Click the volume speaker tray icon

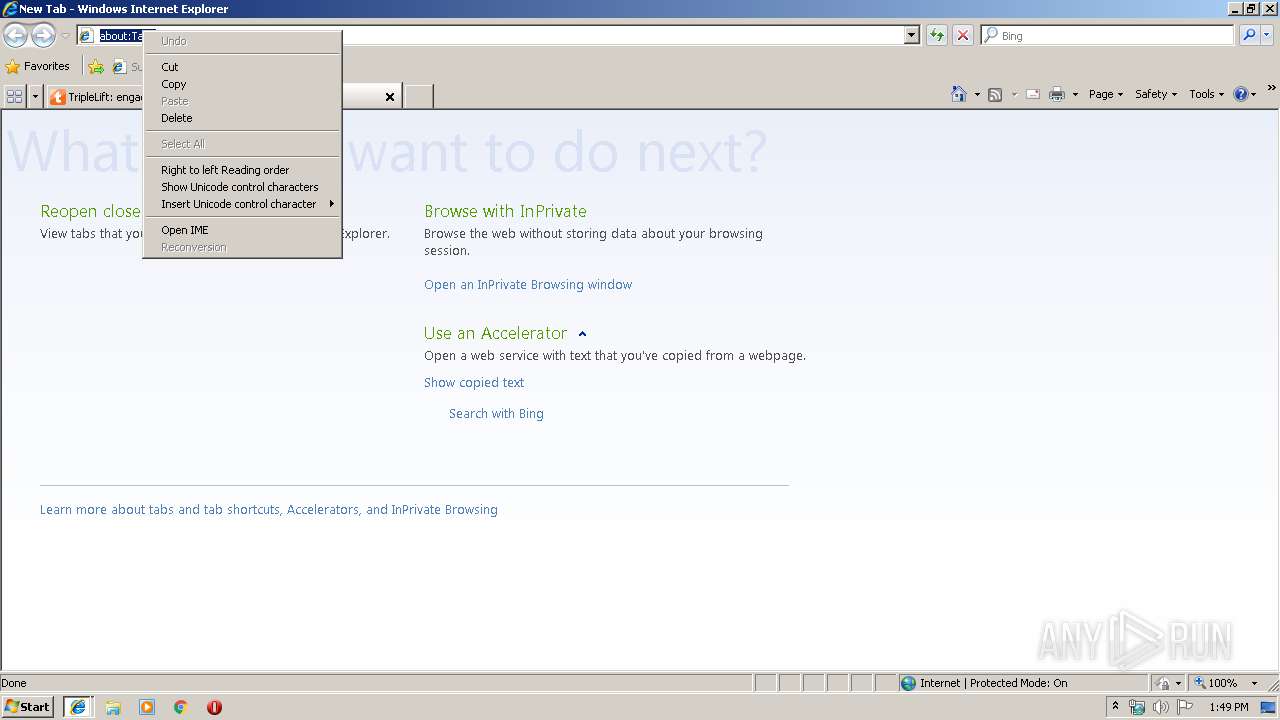pos(1161,707)
